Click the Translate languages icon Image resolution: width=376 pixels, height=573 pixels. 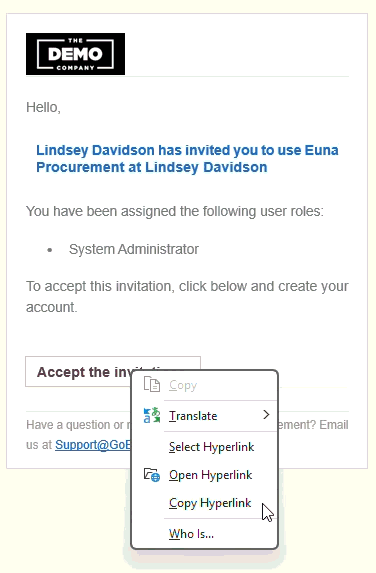(x=152, y=415)
